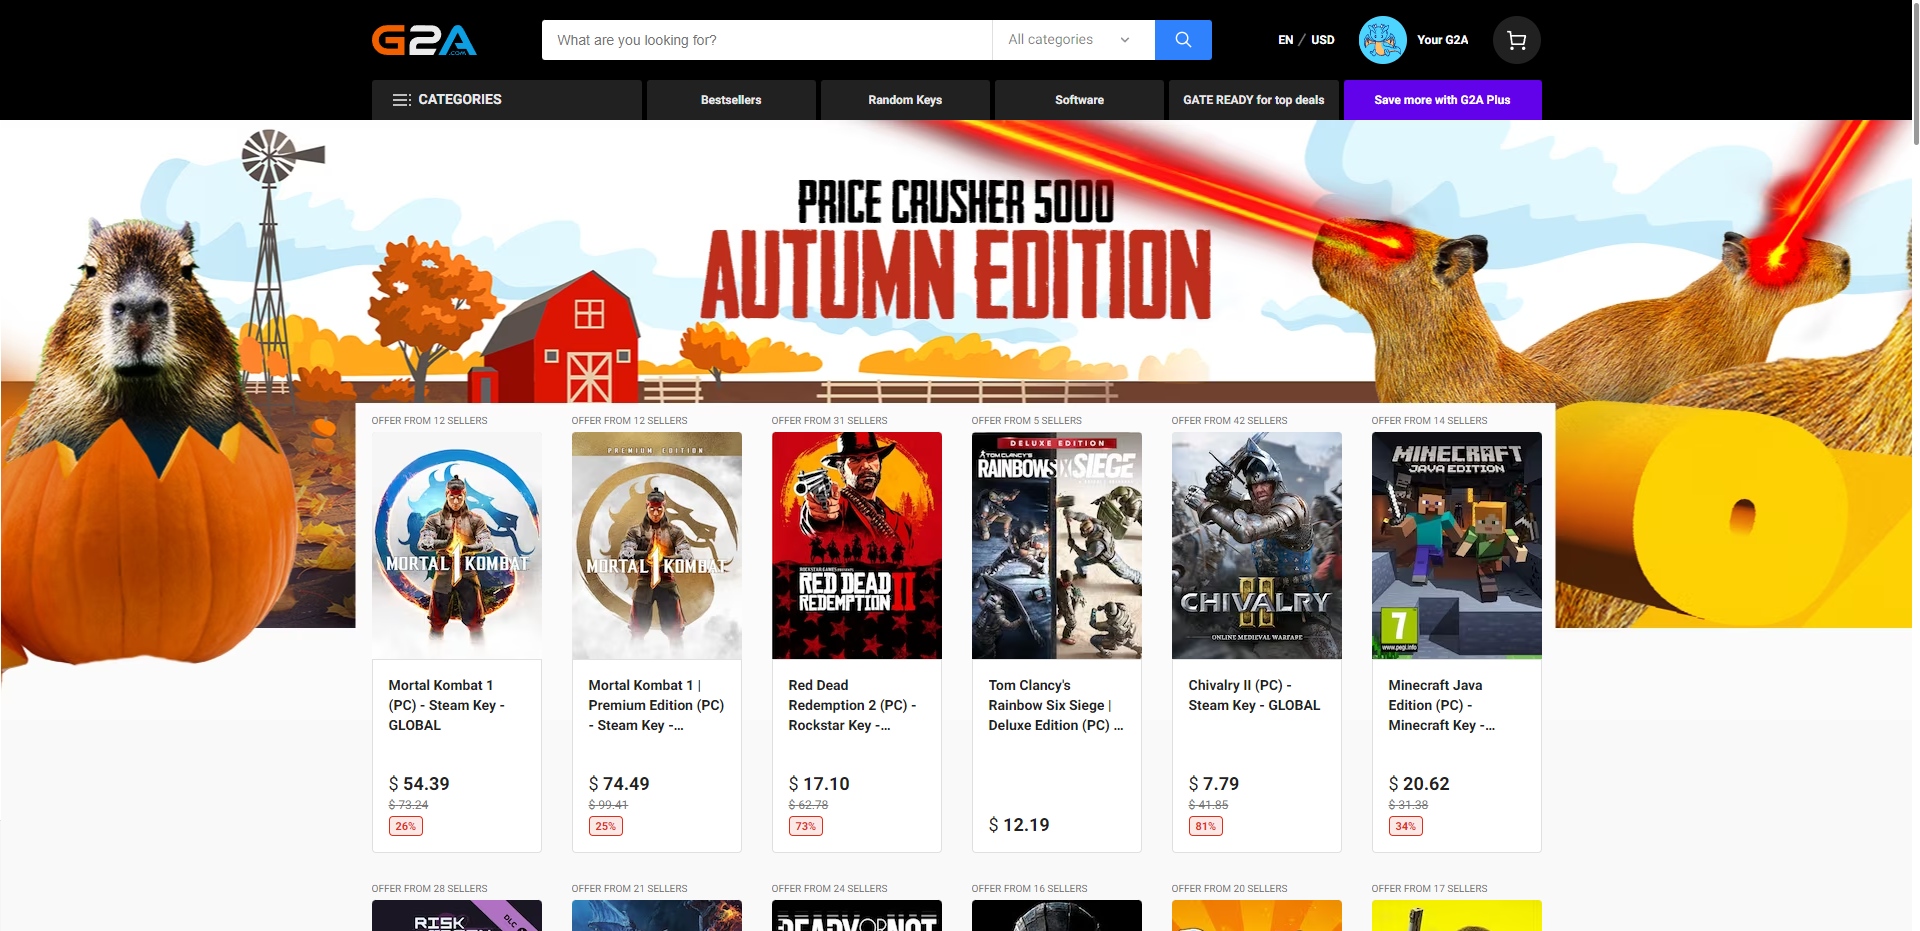This screenshot has height=931, width=1920.
Task: Click the 'OFFER FROM 5 SELLERS' label
Action: [1027, 421]
